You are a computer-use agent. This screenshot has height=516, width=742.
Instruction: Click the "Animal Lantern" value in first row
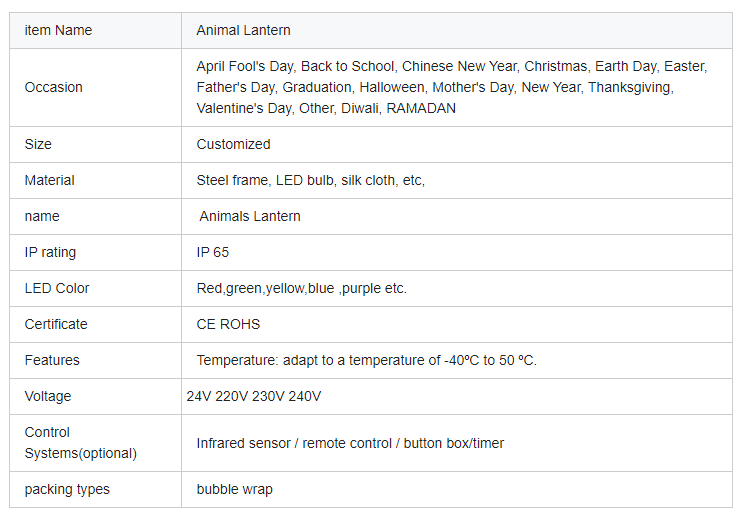tap(244, 30)
